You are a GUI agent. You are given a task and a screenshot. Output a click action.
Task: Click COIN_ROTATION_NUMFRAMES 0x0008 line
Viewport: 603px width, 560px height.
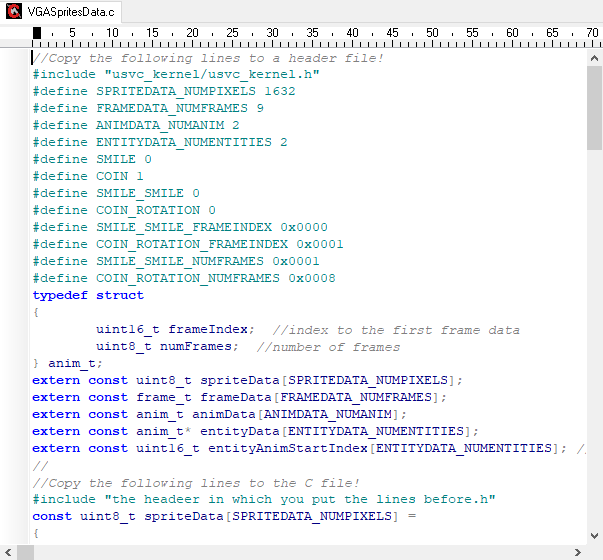[184, 278]
